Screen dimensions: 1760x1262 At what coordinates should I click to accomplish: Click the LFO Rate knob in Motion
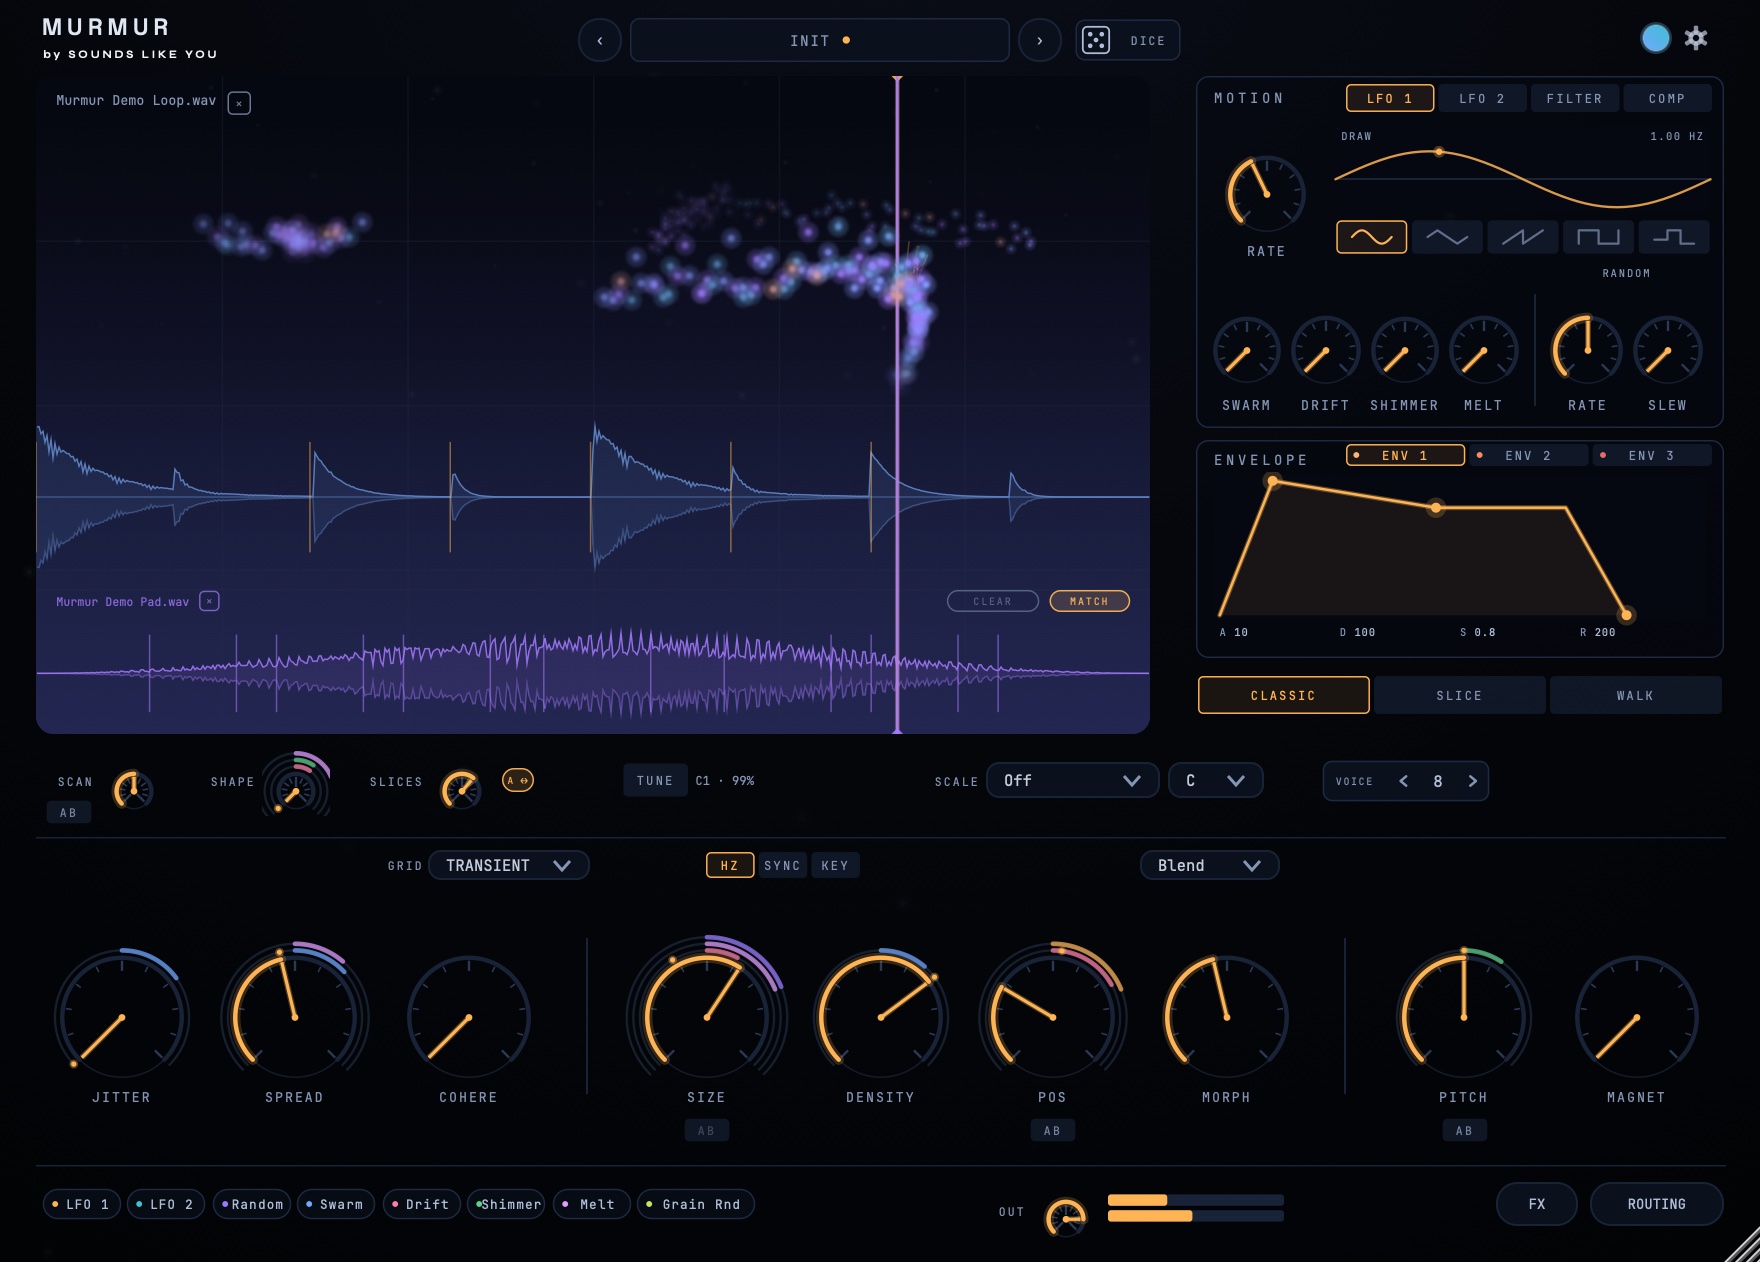pyautogui.click(x=1266, y=194)
